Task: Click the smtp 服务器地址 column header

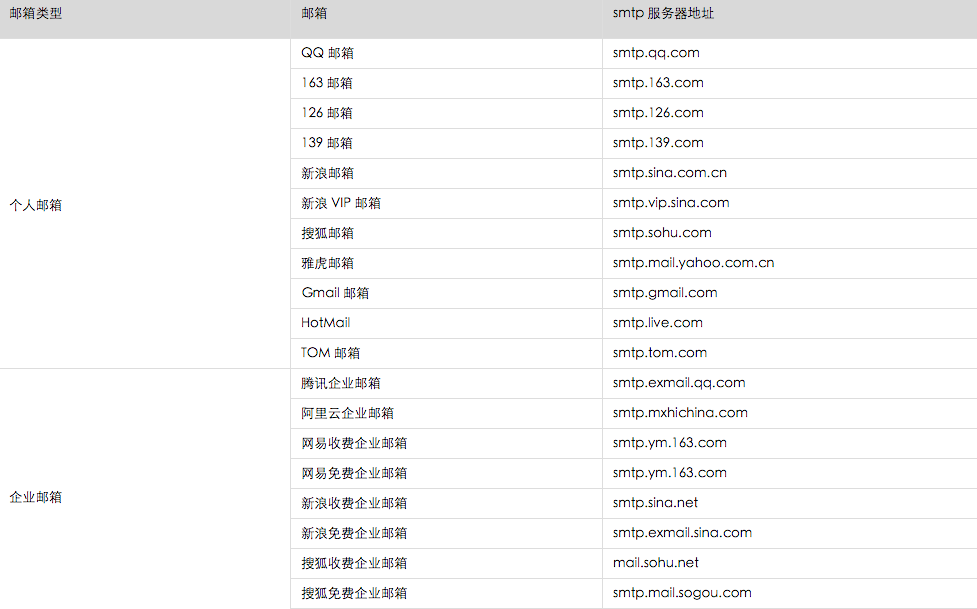Action: 663,14
